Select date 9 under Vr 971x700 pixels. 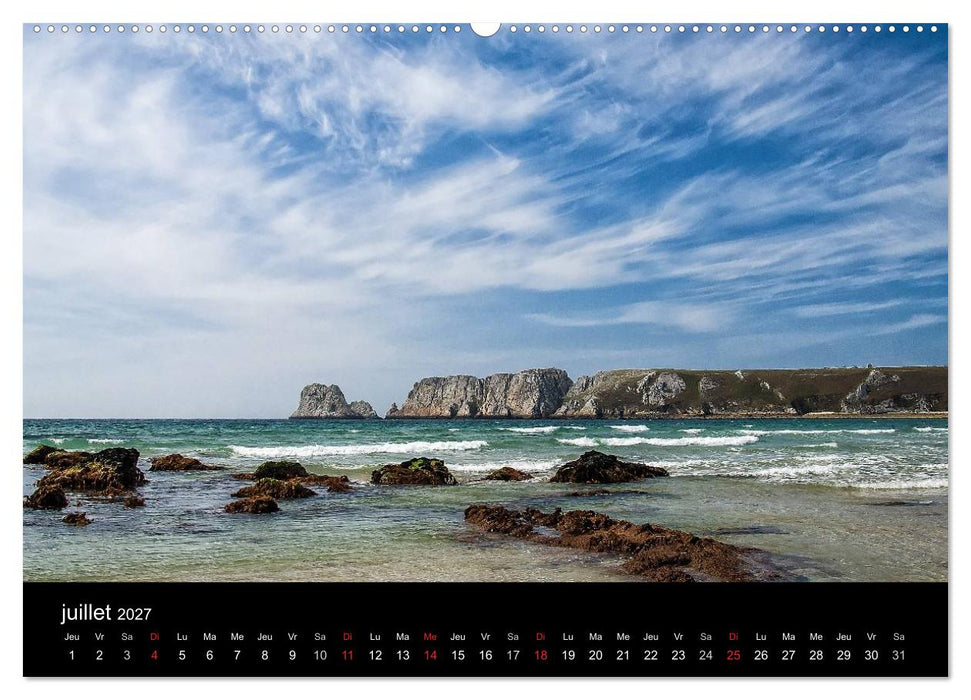[292, 655]
